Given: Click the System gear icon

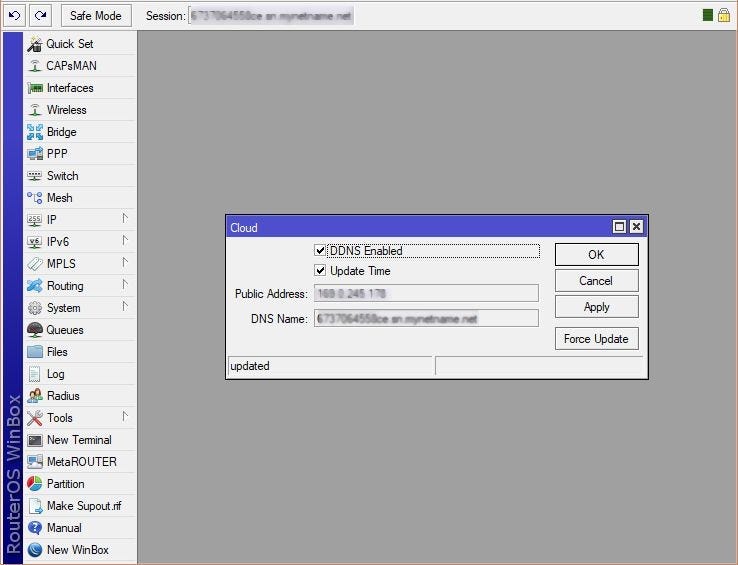Looking at the screenshot, I should point(35,308).
